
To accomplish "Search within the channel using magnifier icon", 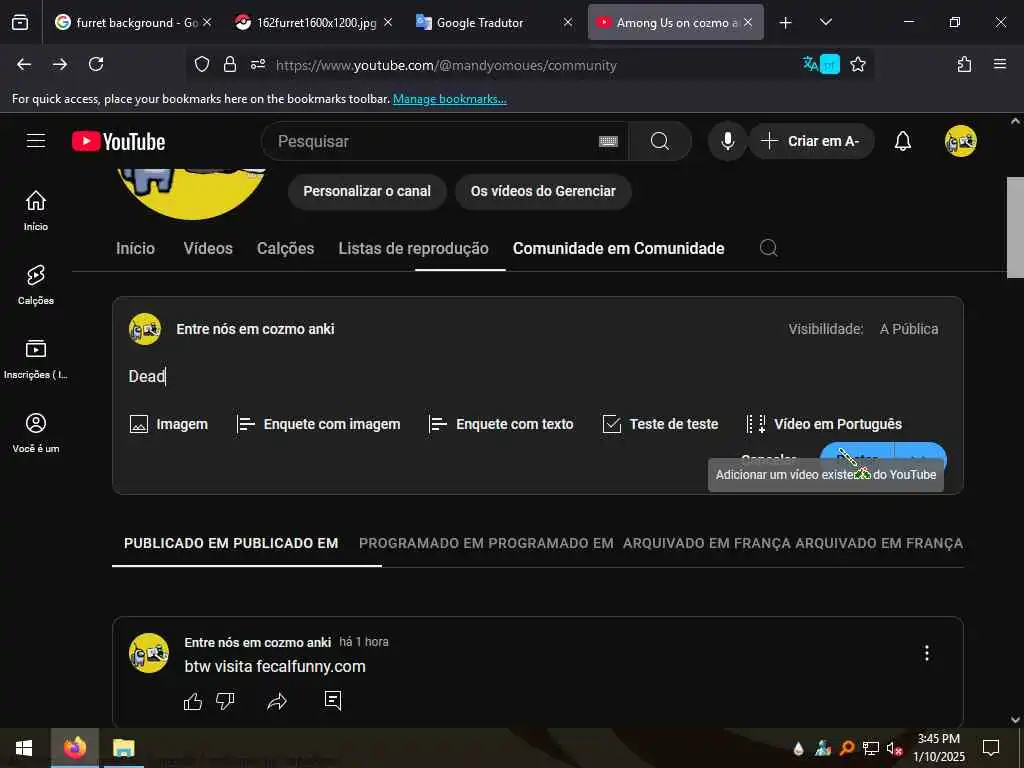I will point(769,248).
